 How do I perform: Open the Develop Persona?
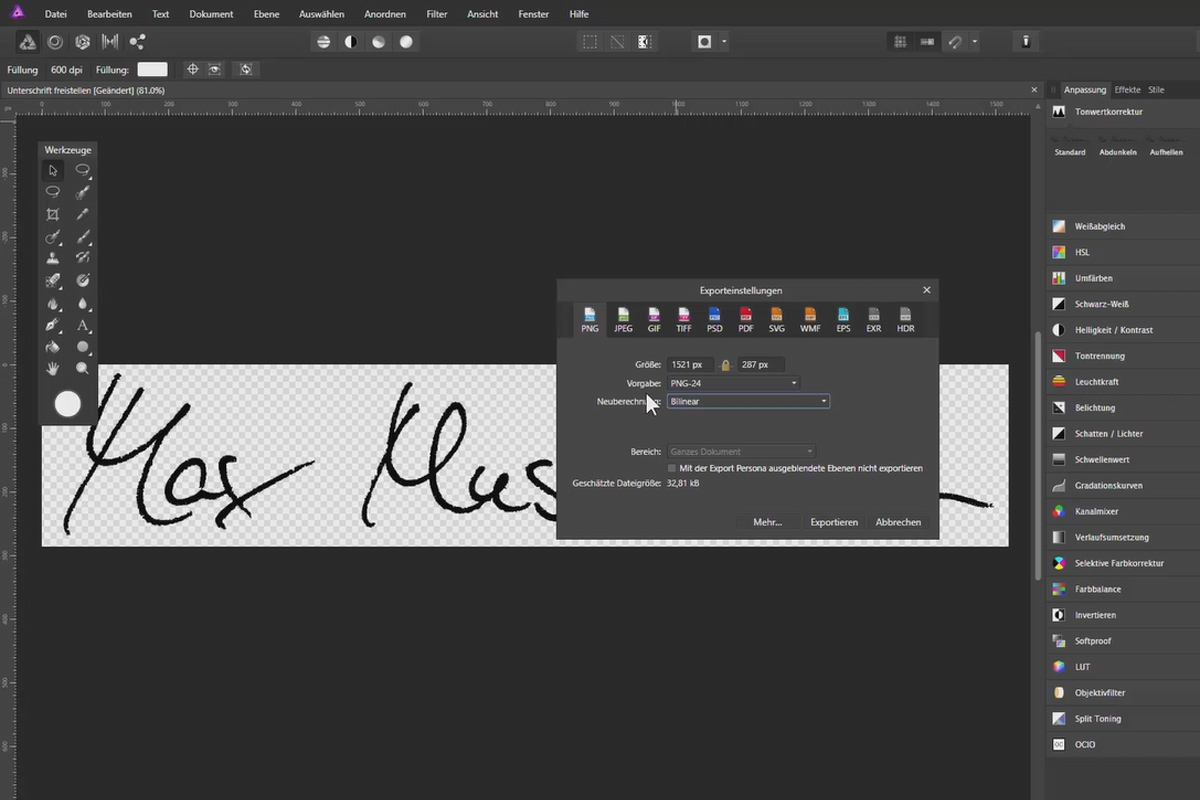point(83,42)
